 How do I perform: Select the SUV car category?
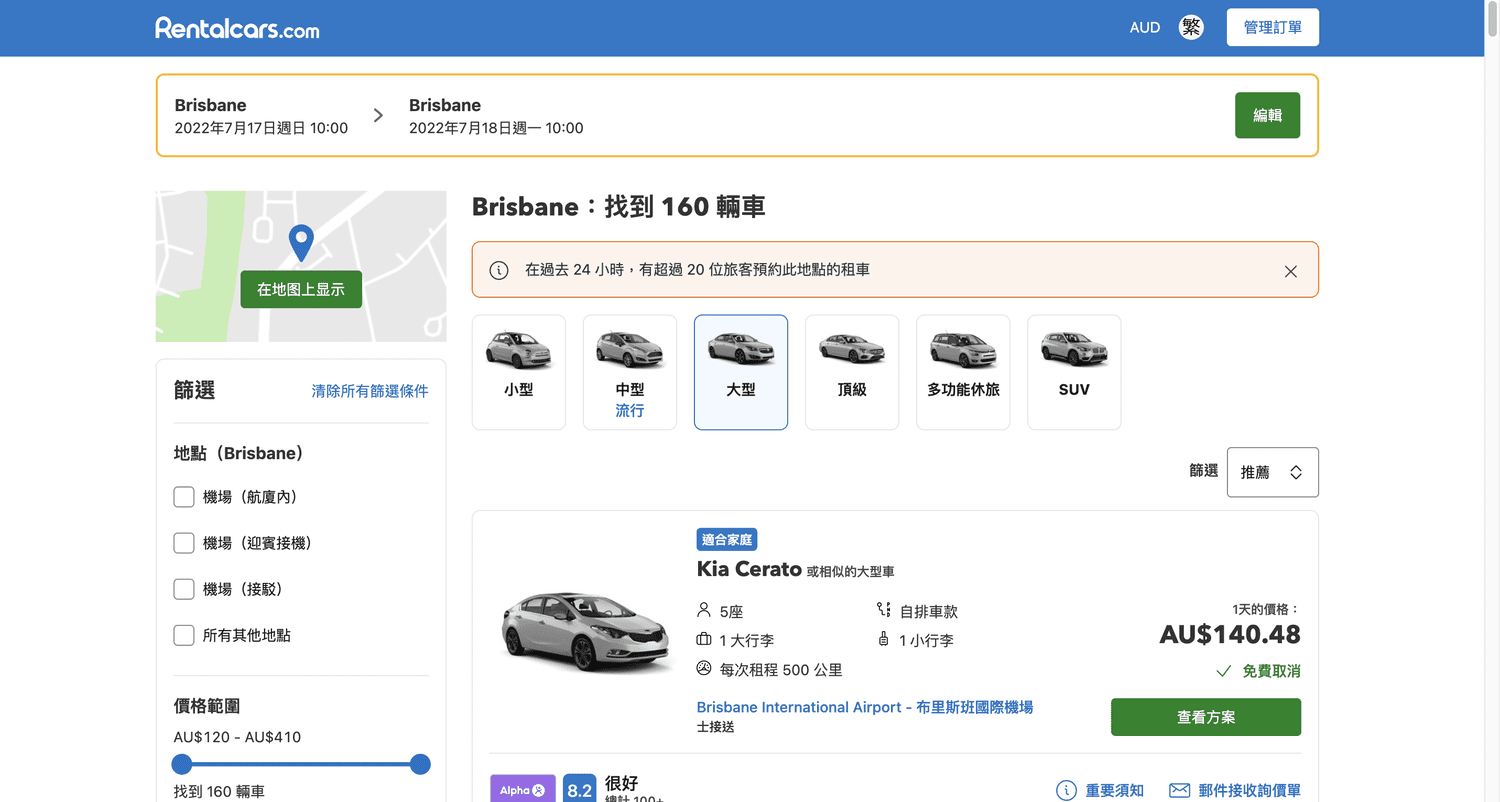(x=1074, y=372)
